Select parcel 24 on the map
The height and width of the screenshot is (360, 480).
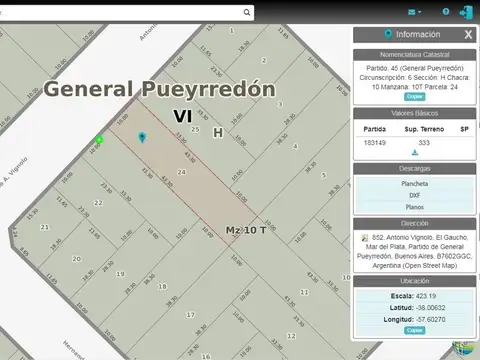(x=182, y=172)
